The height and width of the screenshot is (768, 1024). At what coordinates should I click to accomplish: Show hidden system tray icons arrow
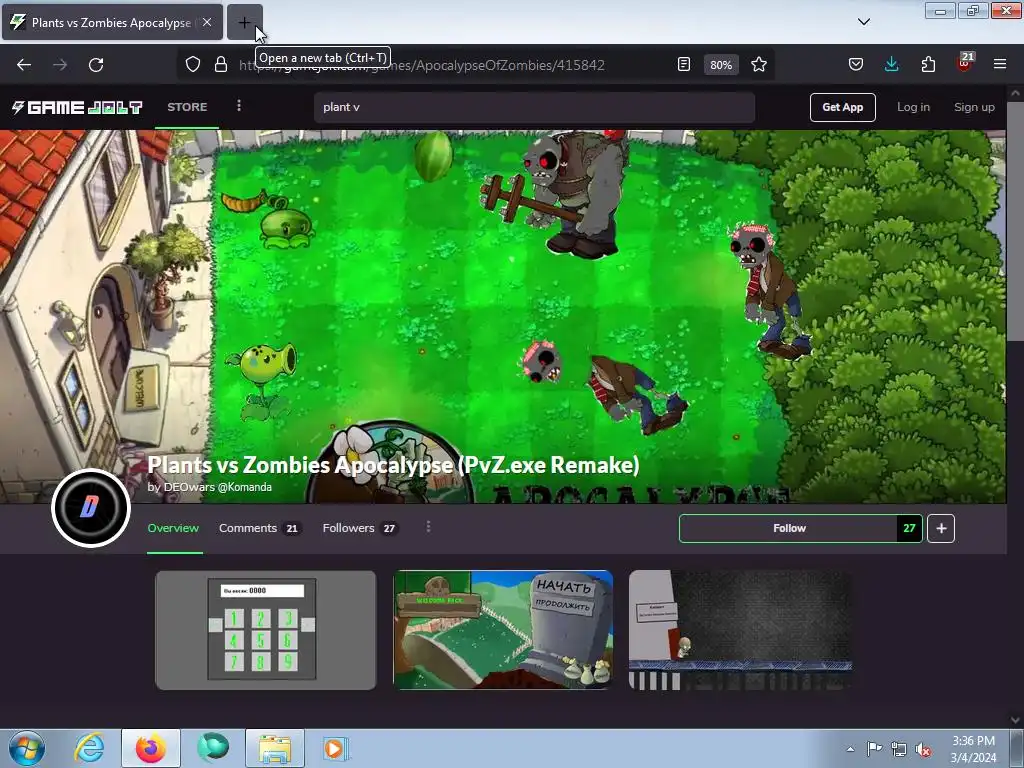850,749
